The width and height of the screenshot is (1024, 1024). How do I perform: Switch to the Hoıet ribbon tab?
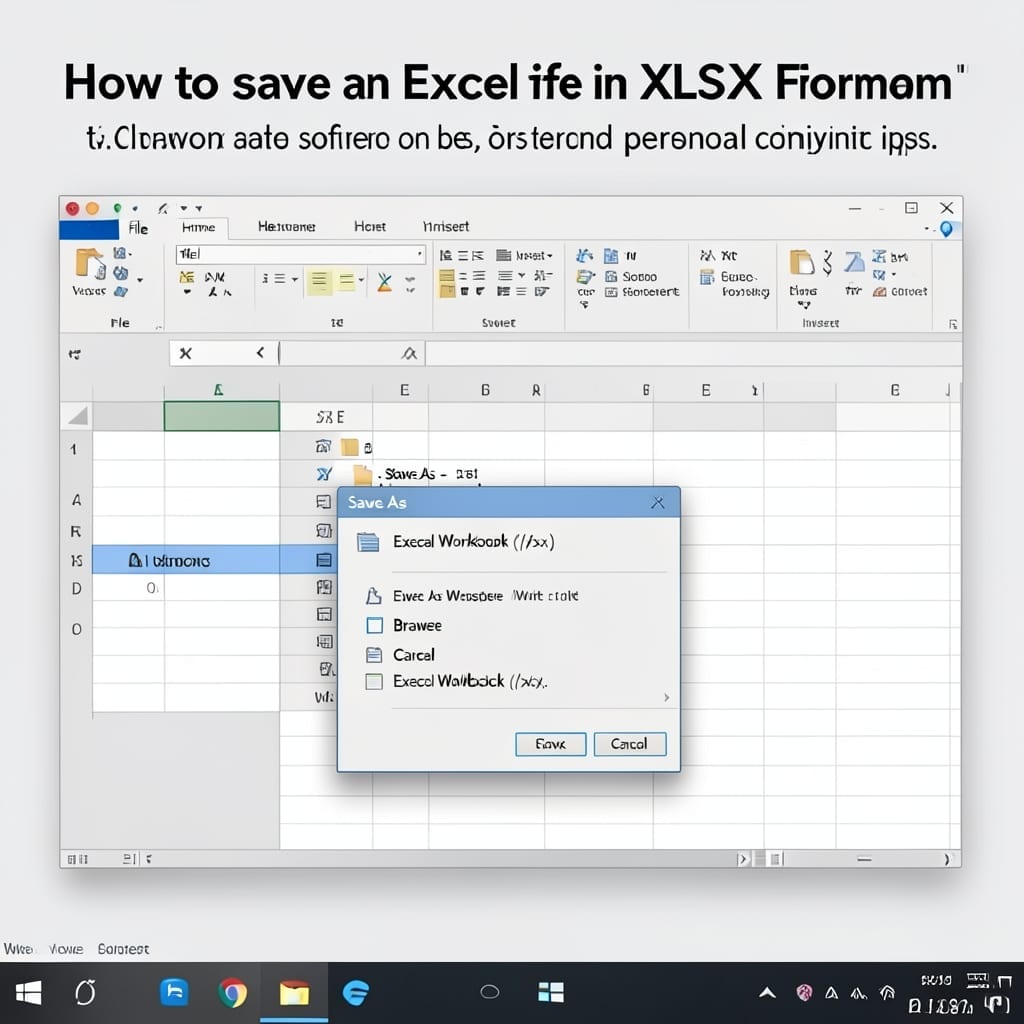click(x=370, y=227)
